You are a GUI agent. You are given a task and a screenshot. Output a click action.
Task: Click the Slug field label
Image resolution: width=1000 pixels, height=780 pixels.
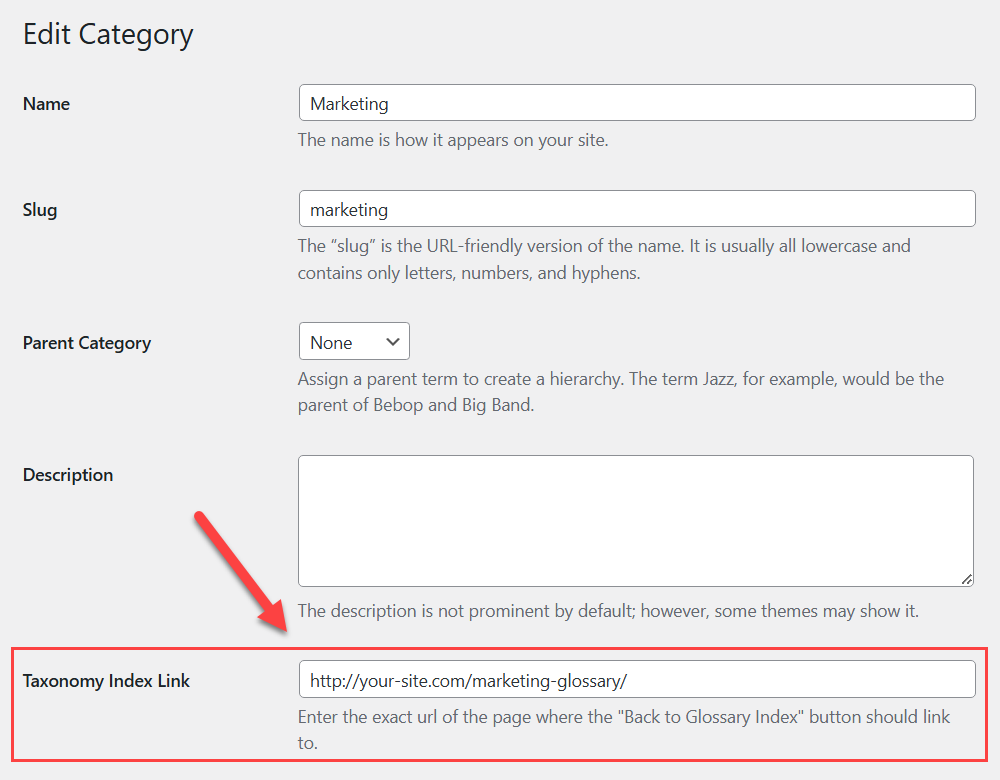[x=40, y=210]
